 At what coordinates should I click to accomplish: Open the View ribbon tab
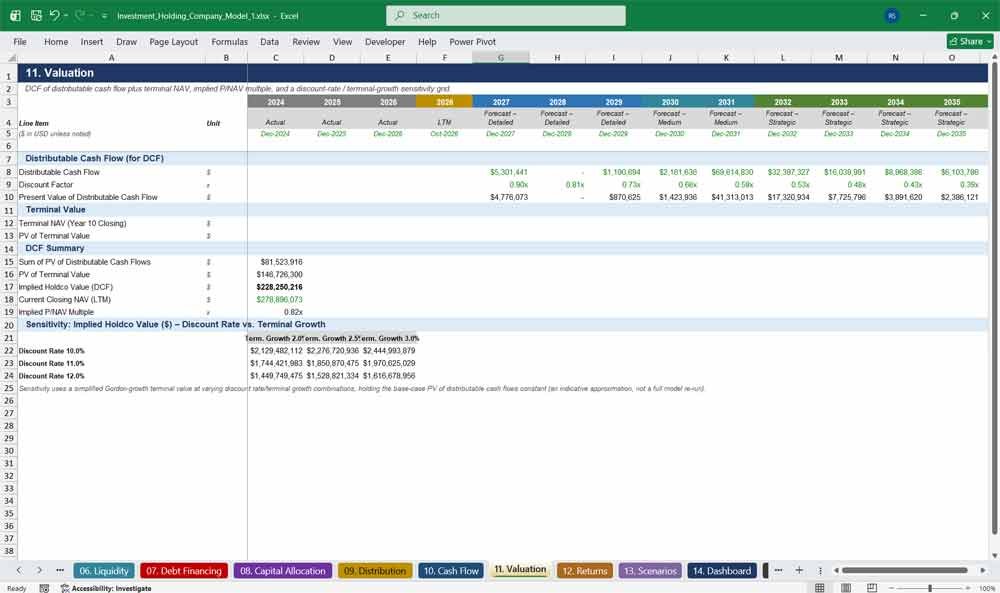click(342, 41)
